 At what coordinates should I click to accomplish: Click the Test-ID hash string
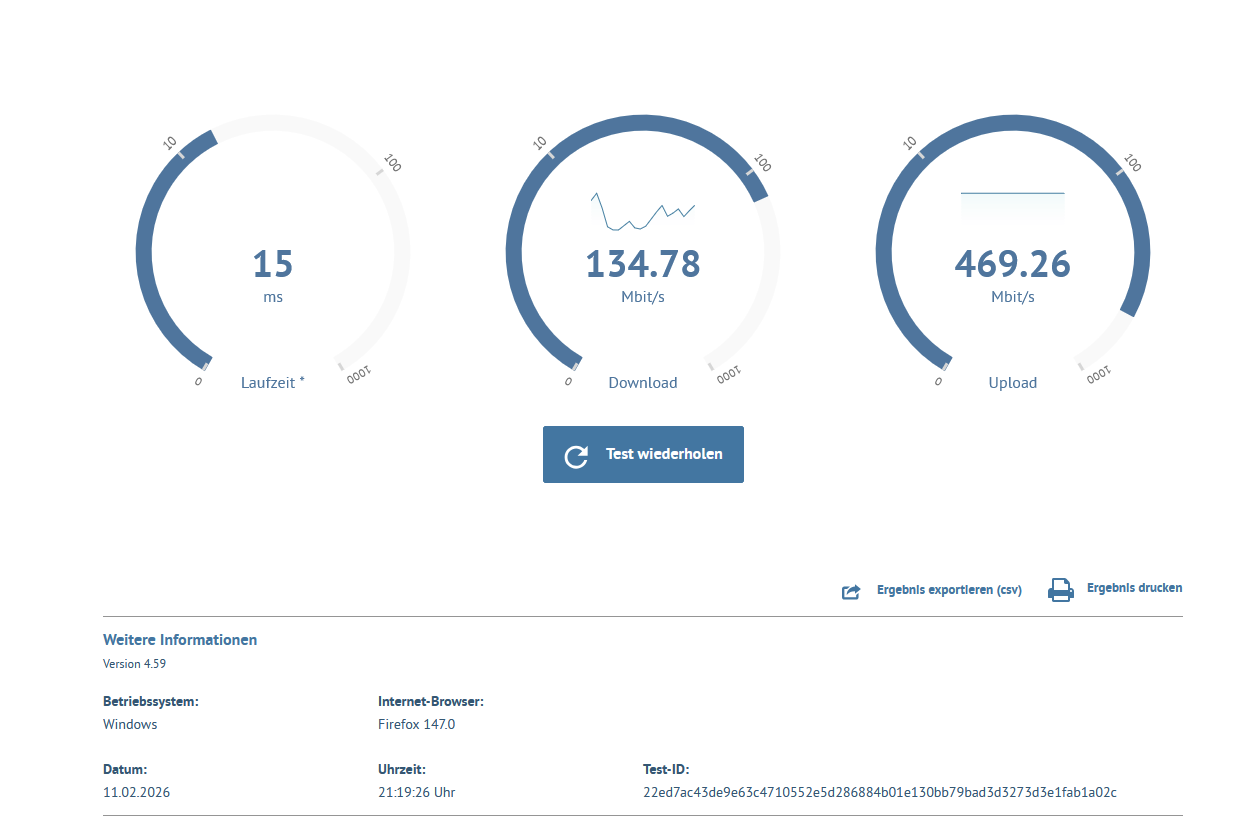click(880, 792)
